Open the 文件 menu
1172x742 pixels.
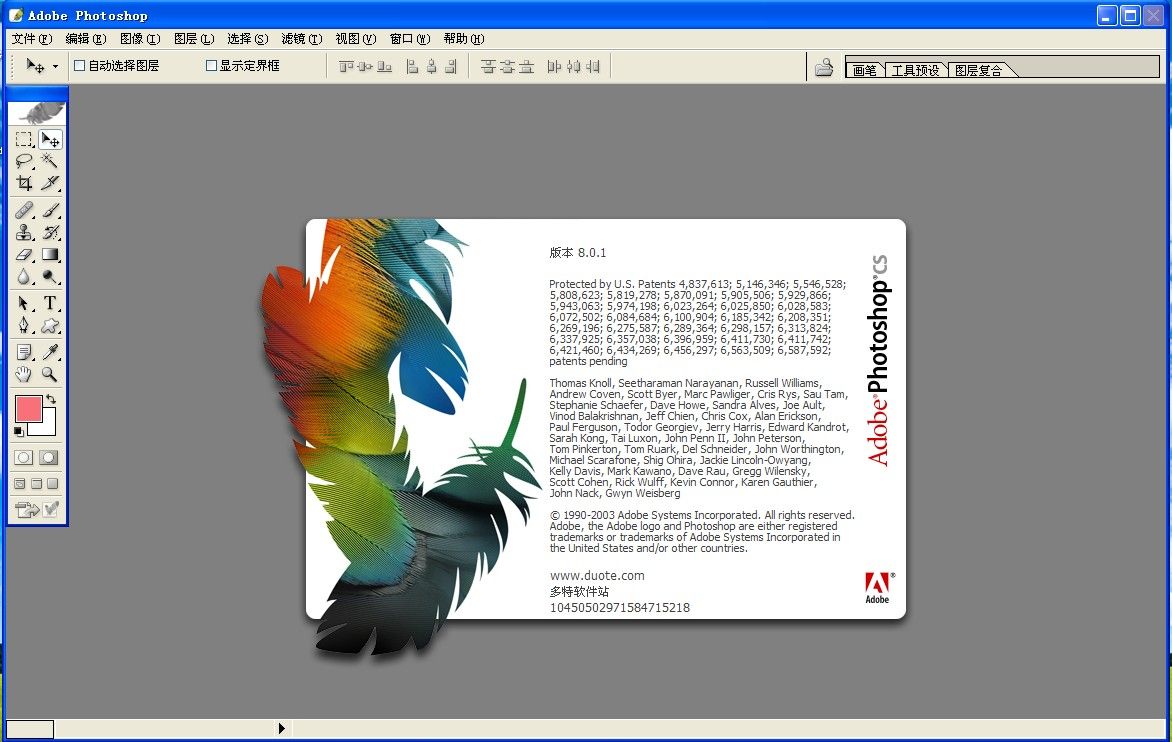click(31, 39)
